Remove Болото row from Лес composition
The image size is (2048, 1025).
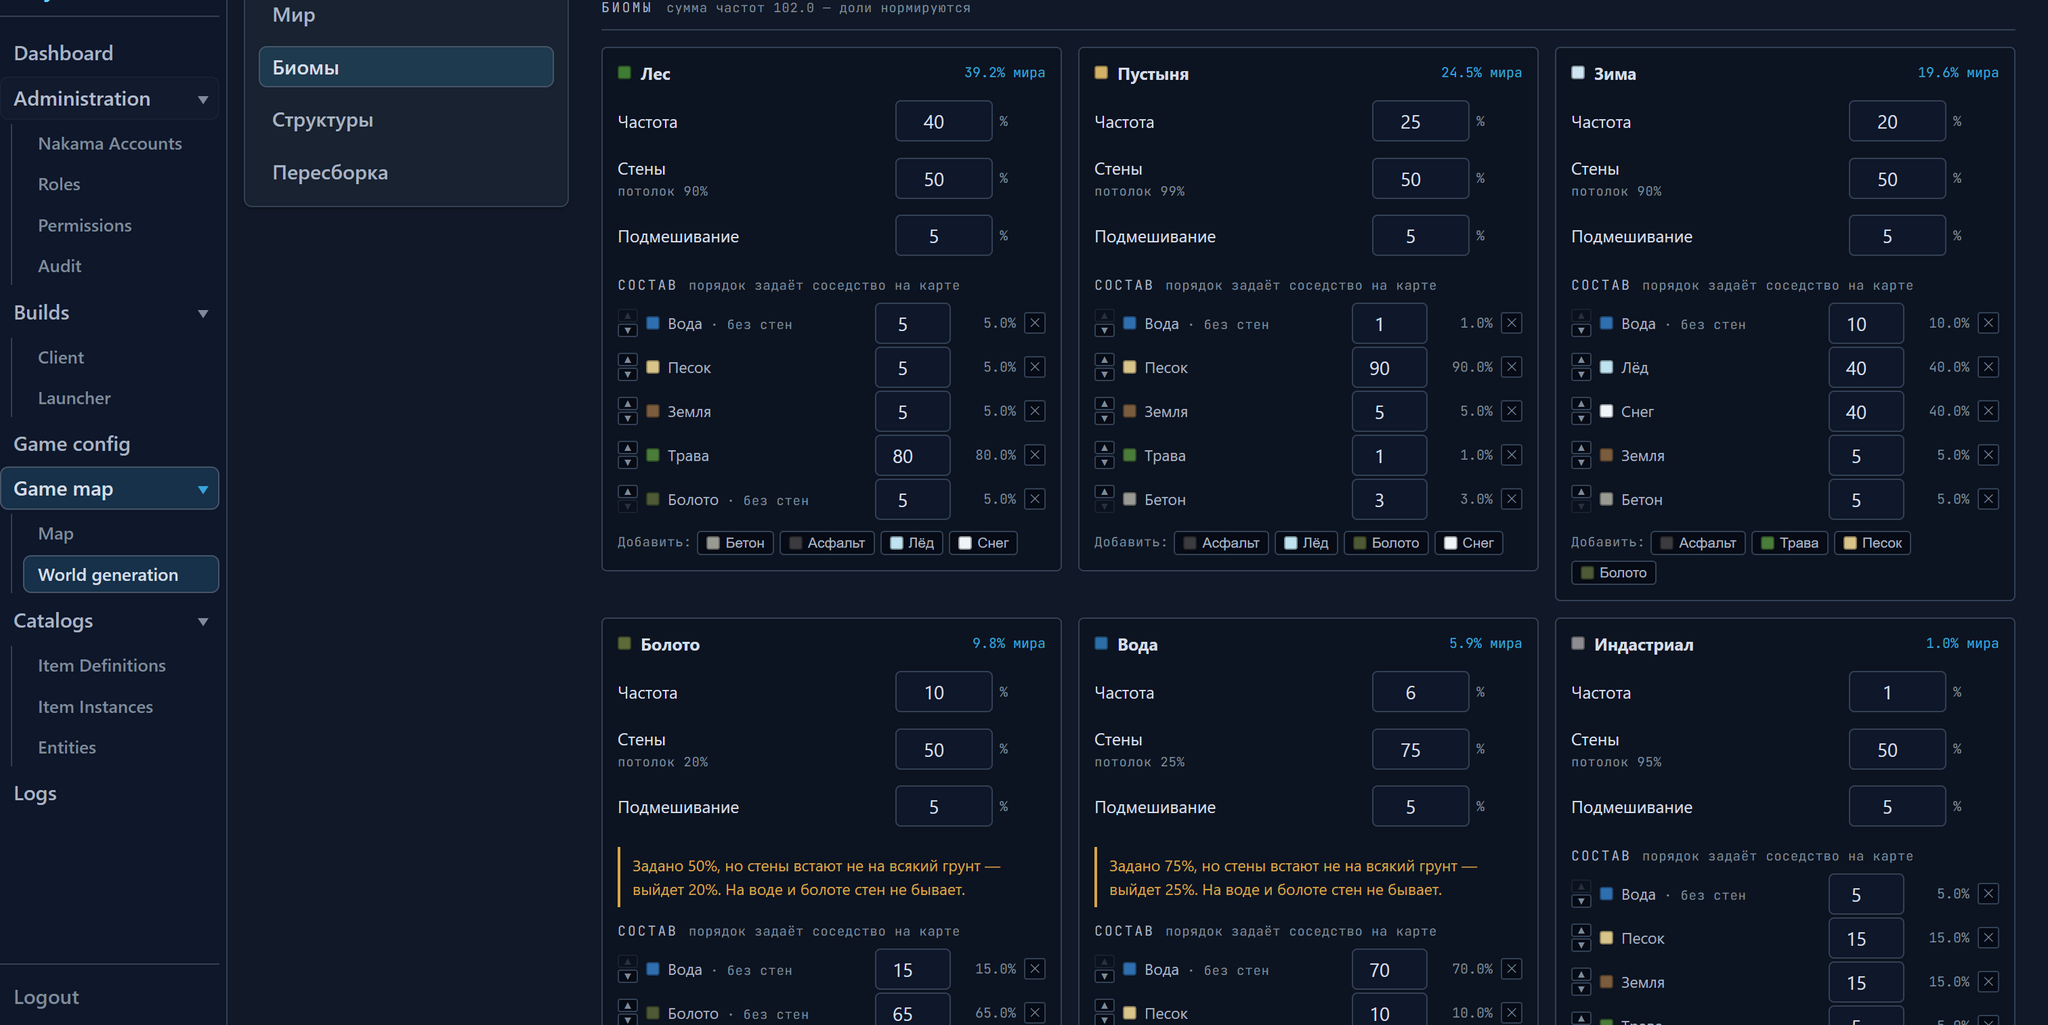coord(1035,499)
